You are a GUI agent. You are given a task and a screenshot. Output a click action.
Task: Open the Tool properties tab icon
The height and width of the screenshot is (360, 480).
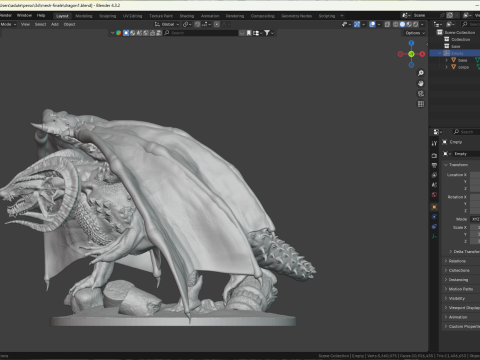coord(434,144)
